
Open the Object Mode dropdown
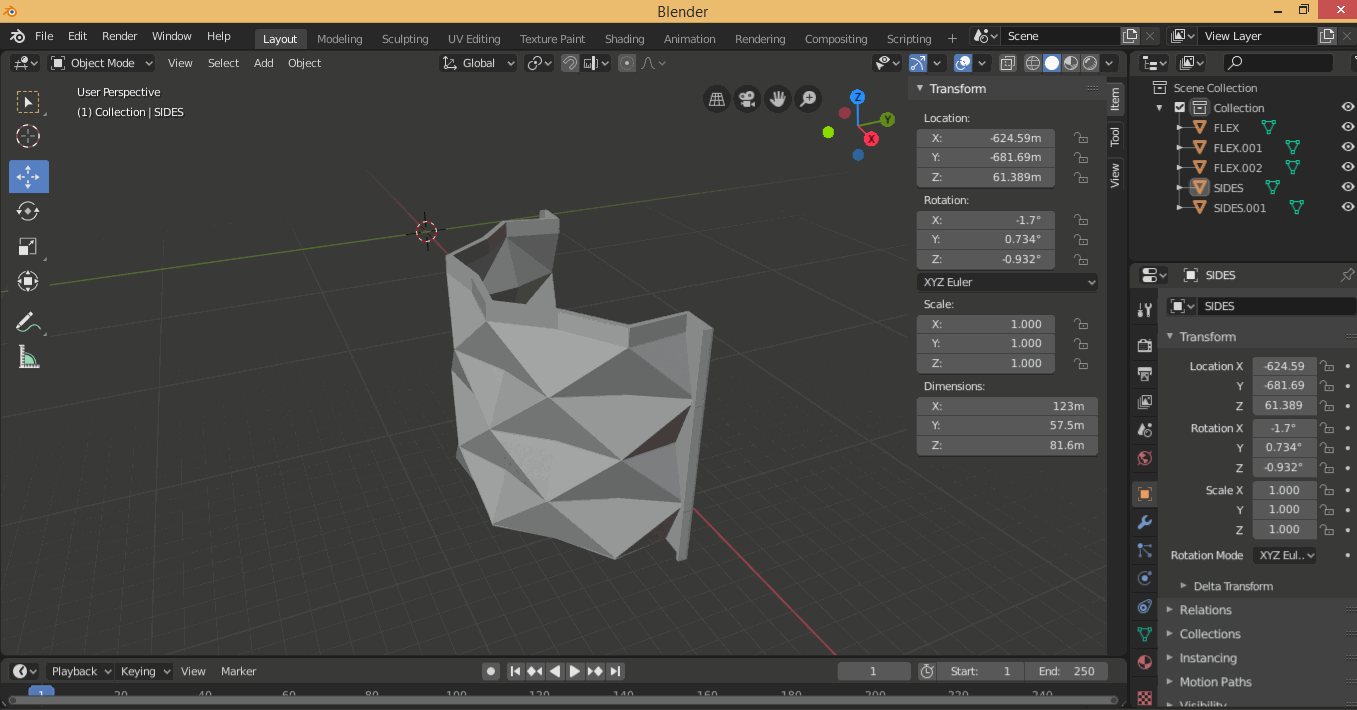(102, 63)
